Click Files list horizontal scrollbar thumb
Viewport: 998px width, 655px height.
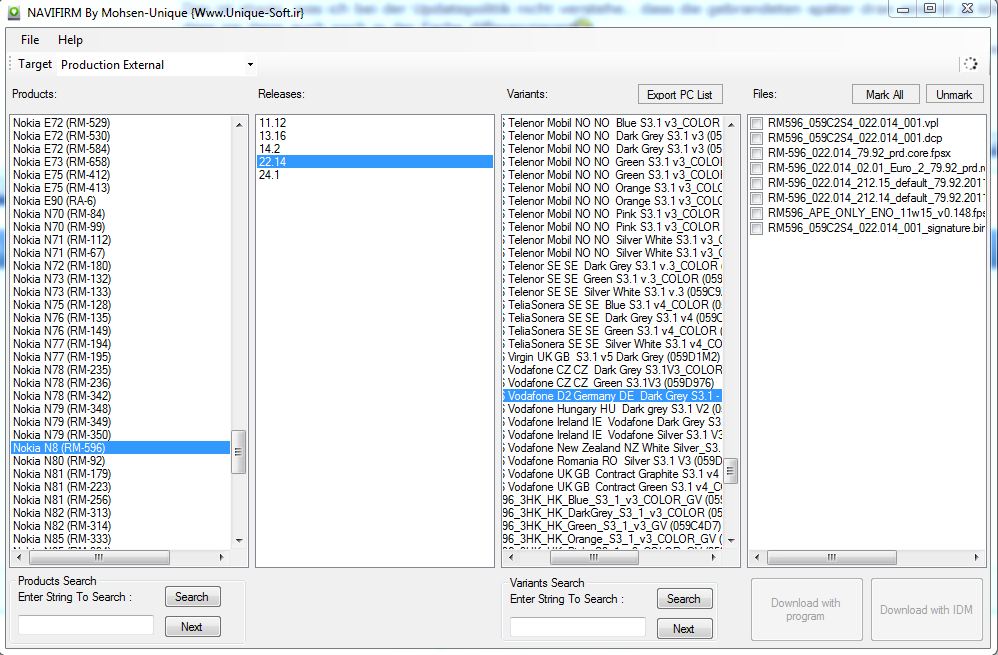click(832, 557)
